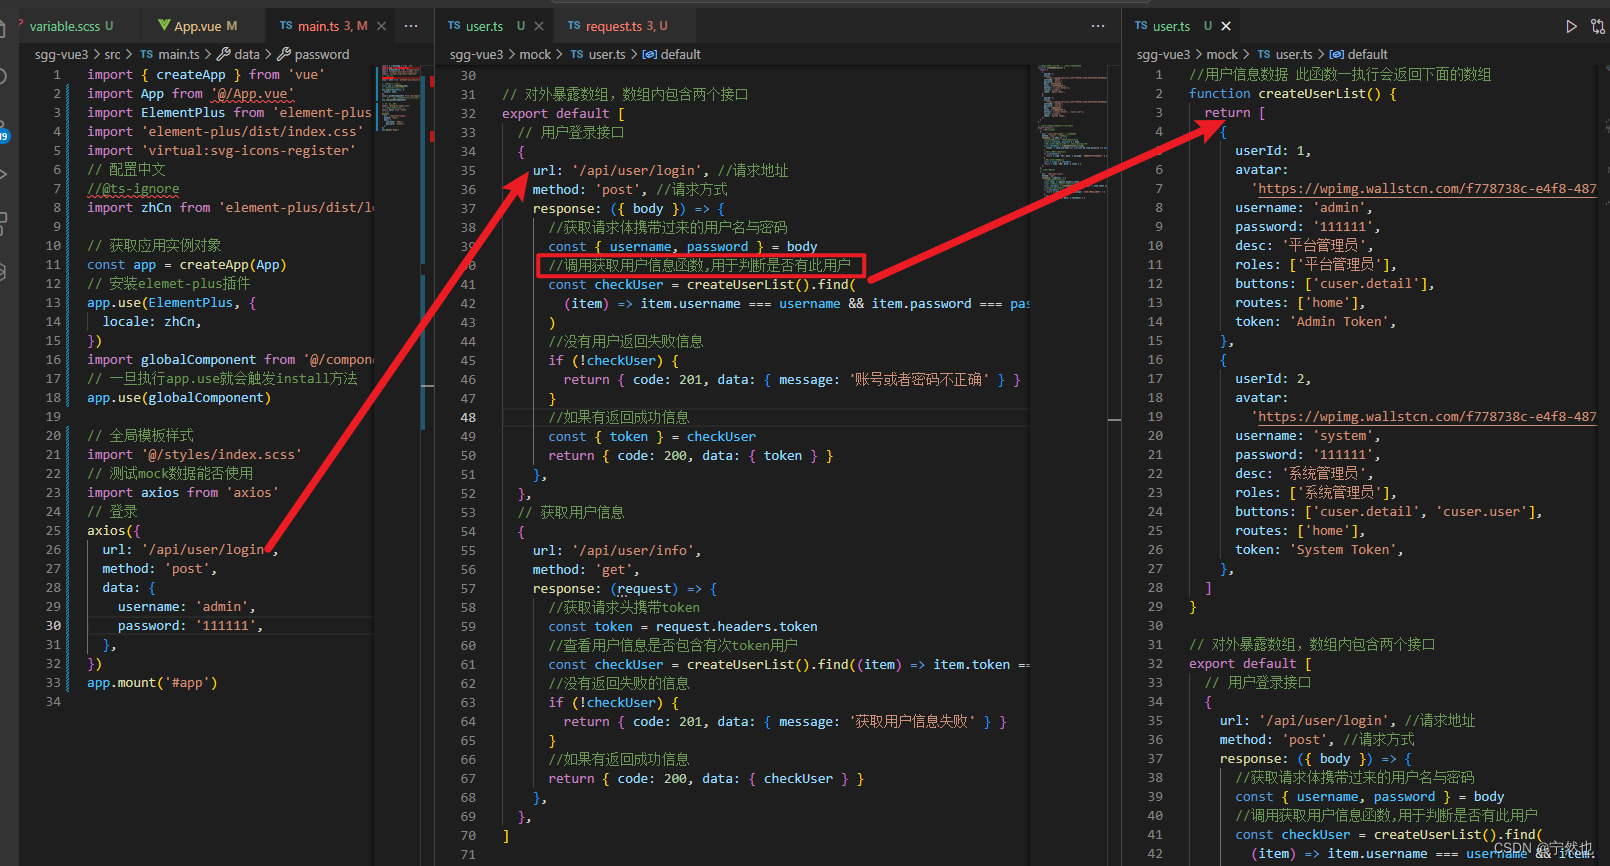This screenshot has height=866, width=1610.
Task: Select sgg-vue3 breadcrumb in left editor
Action: 61,54
